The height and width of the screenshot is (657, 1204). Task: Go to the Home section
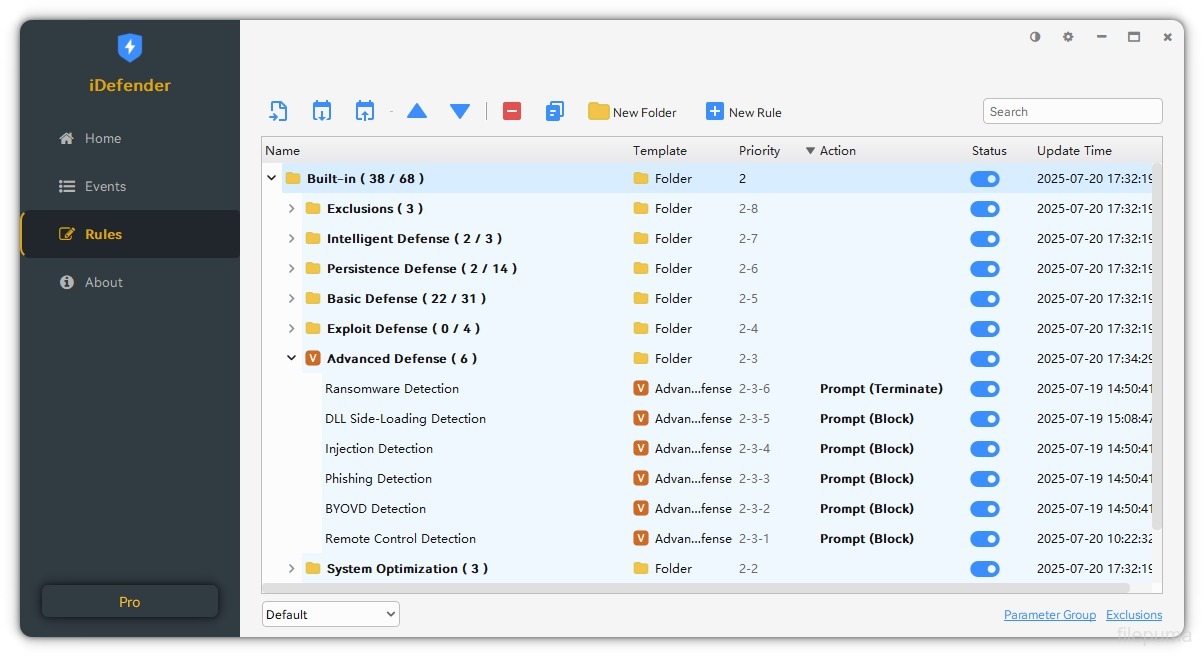click(101, 138)
